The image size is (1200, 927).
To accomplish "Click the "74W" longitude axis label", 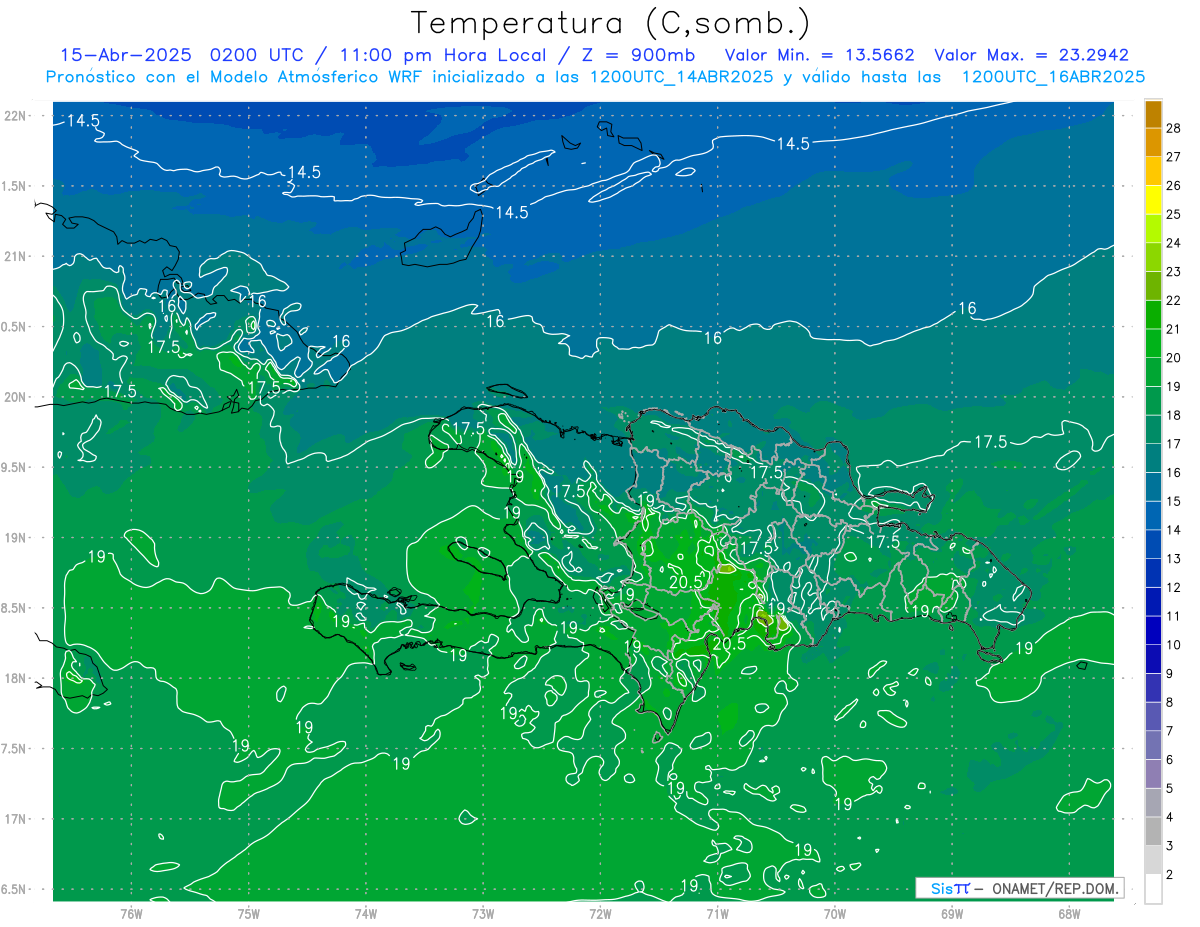I will [x=366, y=913].
